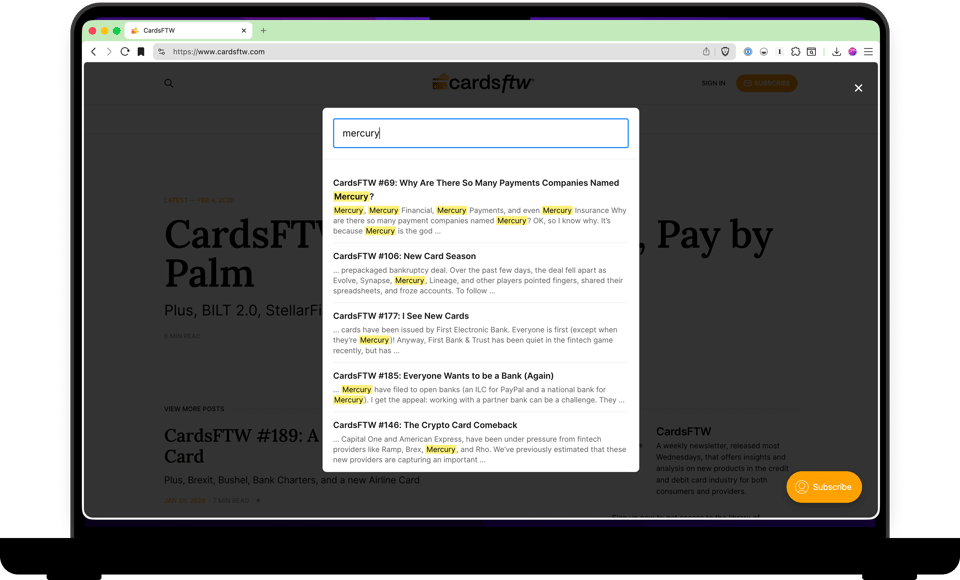The image size is (960, 580).
Task: Click the 'Plus, BILT 2.0' subtitle text
Action: 243,311
